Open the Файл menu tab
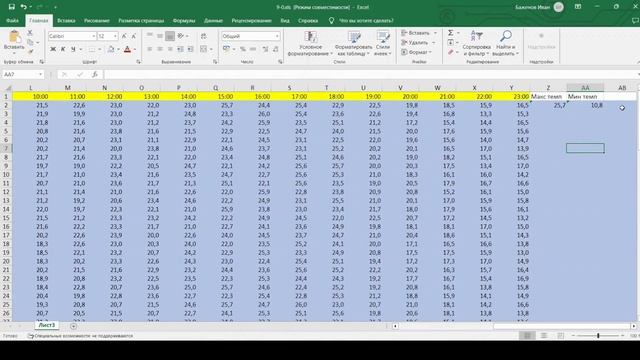The height and width of the screenshot is (360, 640). tap(12, 20)
